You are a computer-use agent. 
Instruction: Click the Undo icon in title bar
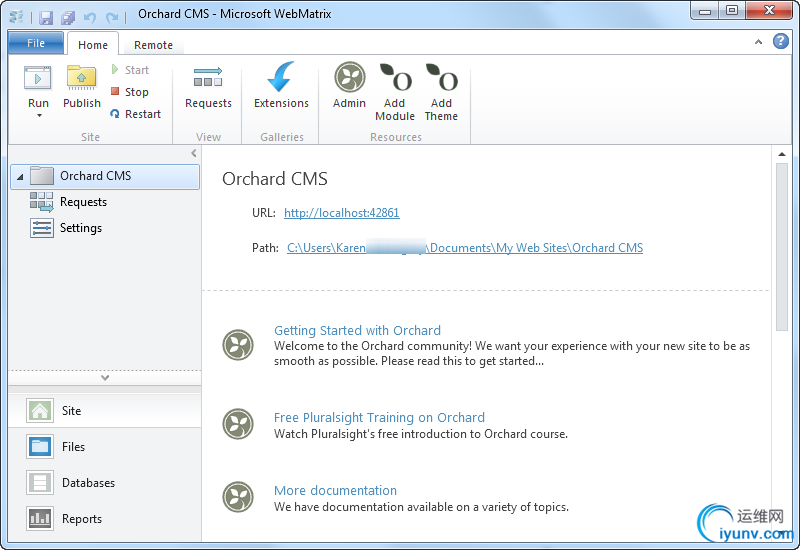click(x=90, y=18)
